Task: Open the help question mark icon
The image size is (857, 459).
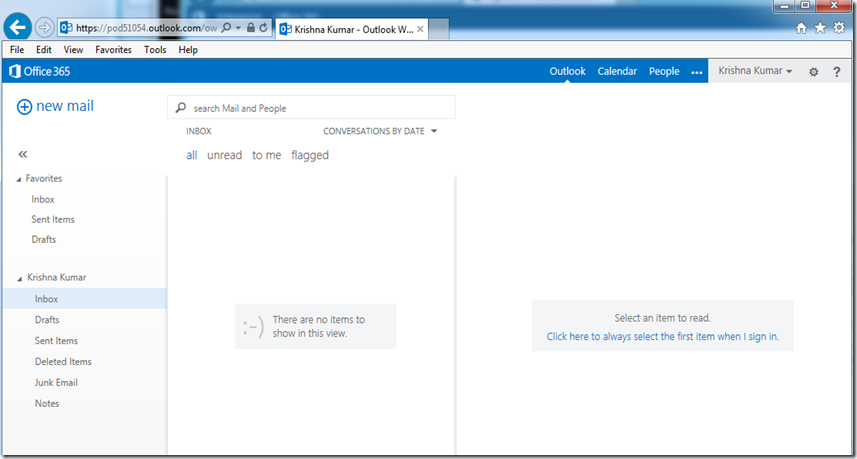Action: (837, 72)
